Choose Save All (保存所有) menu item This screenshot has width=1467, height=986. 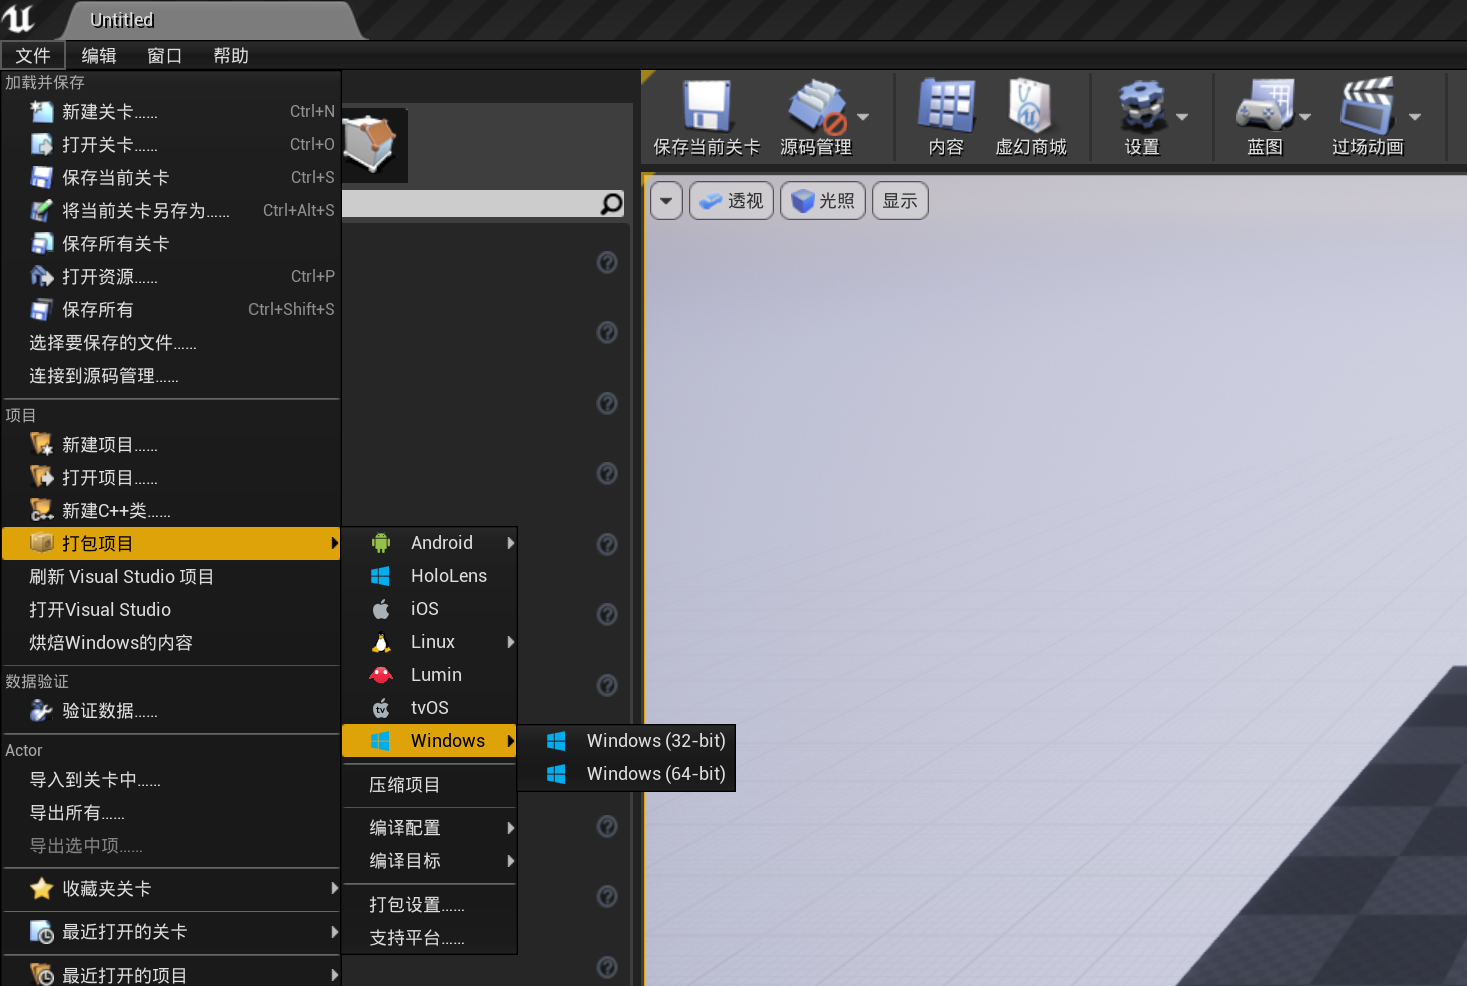pos(171,310)
